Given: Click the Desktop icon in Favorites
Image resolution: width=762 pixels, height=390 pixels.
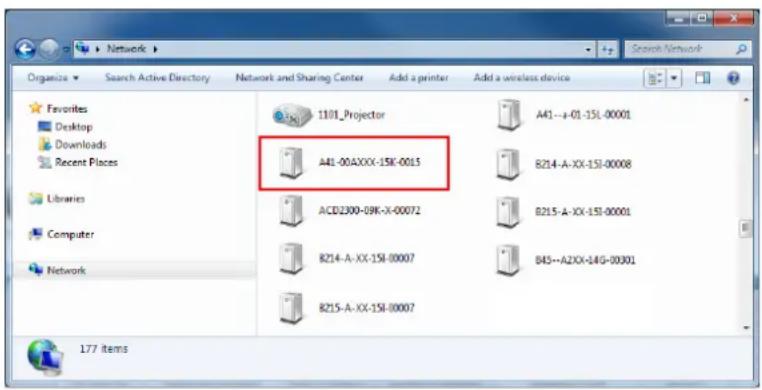Looking at the screenshot, I should point(45,127).
